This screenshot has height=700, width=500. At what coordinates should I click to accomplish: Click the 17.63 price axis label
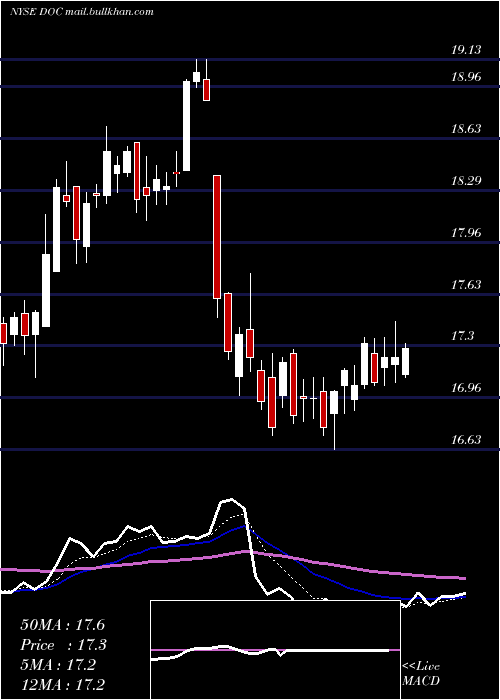467,284
